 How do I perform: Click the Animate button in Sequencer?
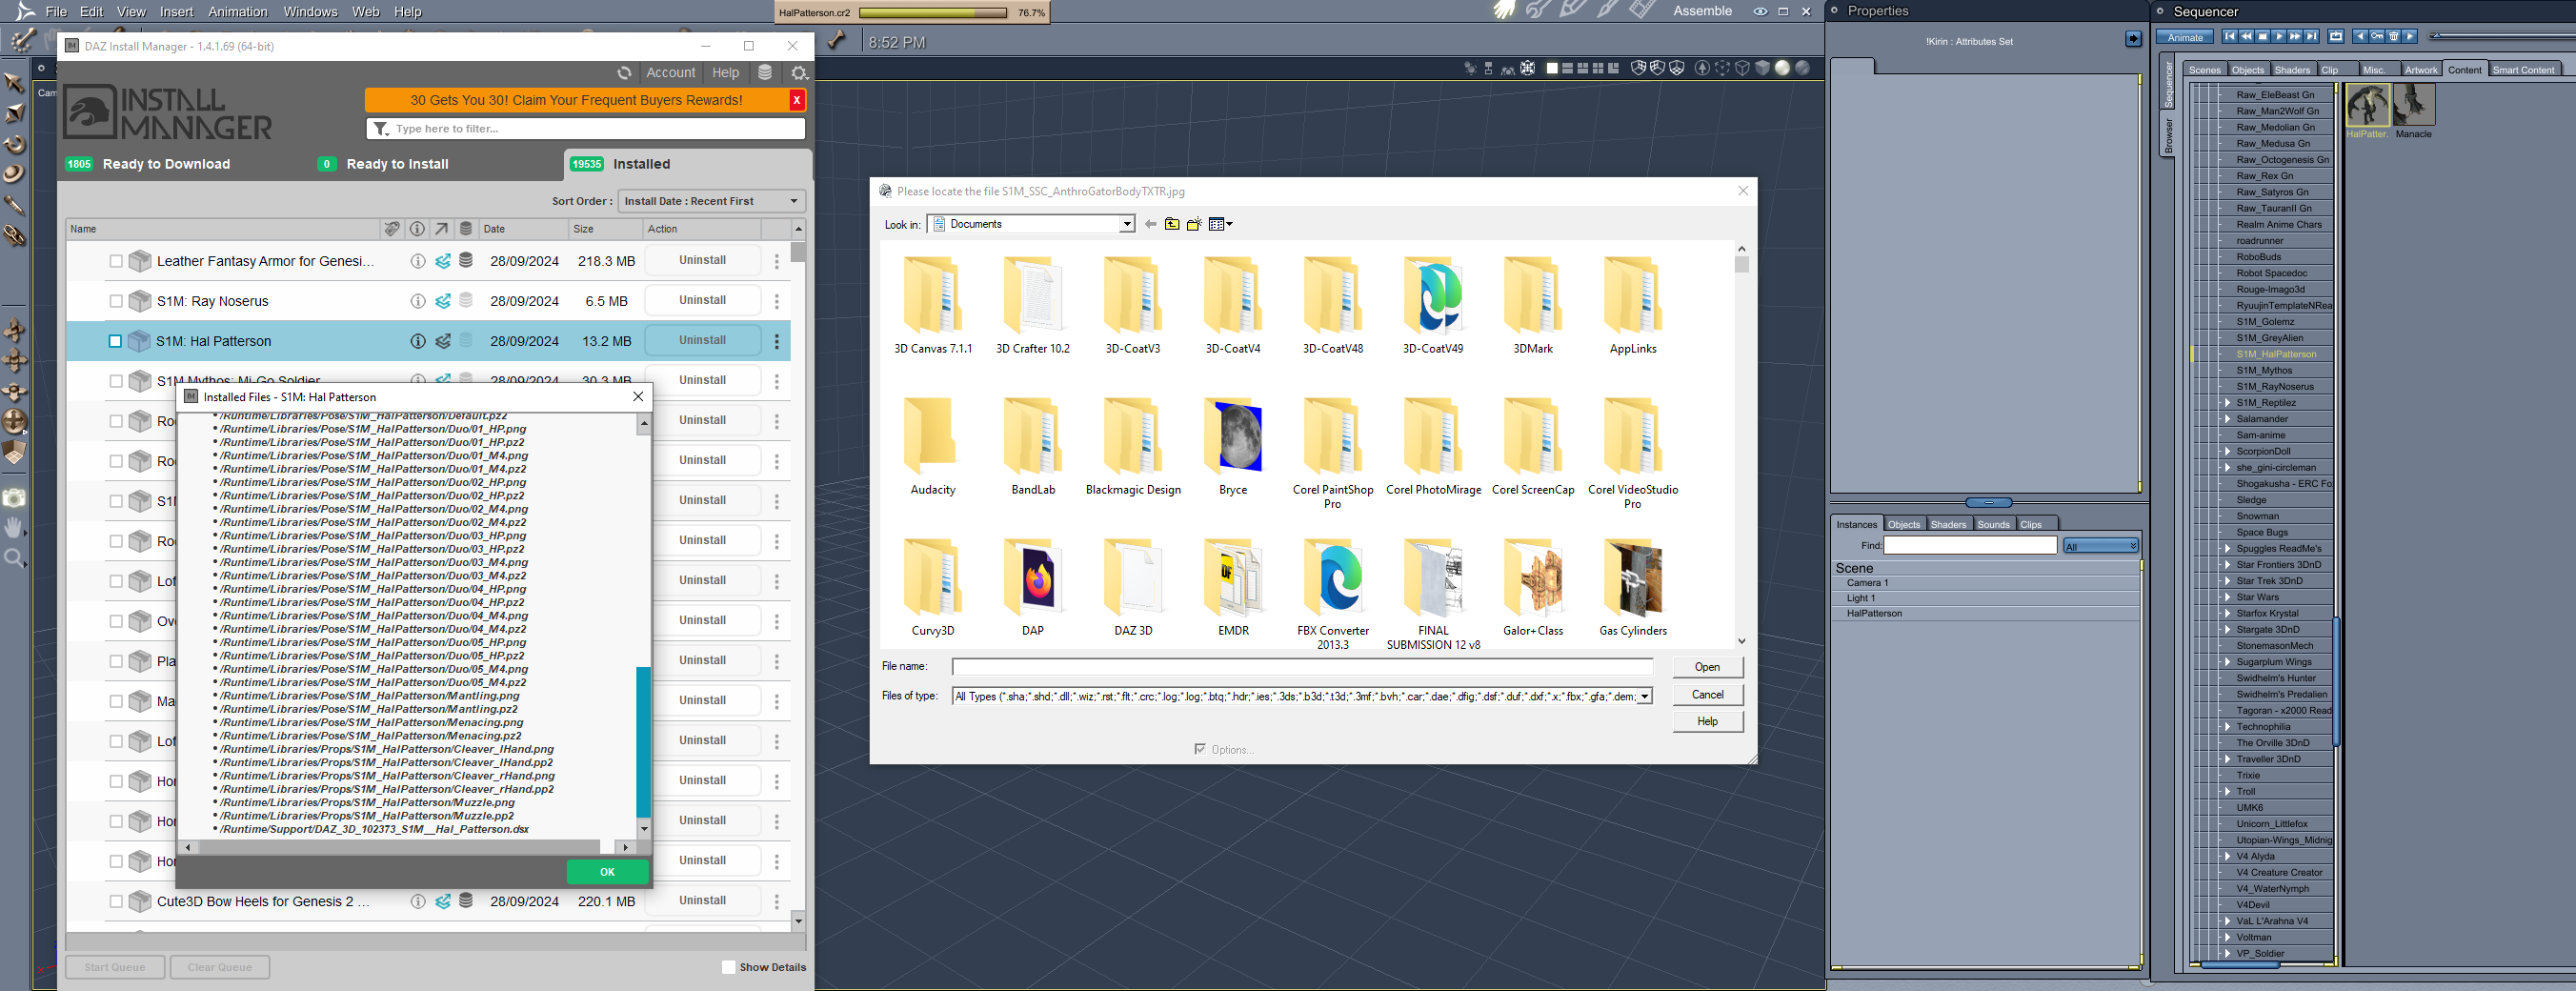point(2185,37)
